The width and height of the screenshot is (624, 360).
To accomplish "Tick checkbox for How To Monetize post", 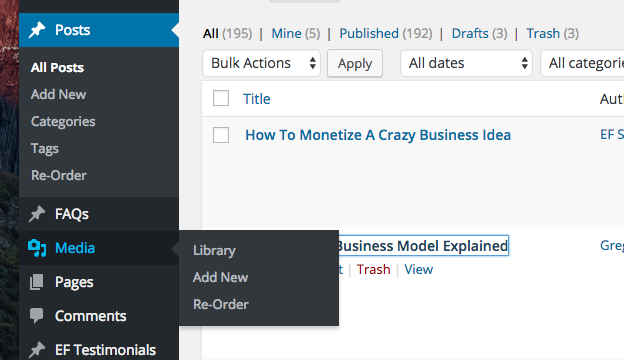I will 221,135.
